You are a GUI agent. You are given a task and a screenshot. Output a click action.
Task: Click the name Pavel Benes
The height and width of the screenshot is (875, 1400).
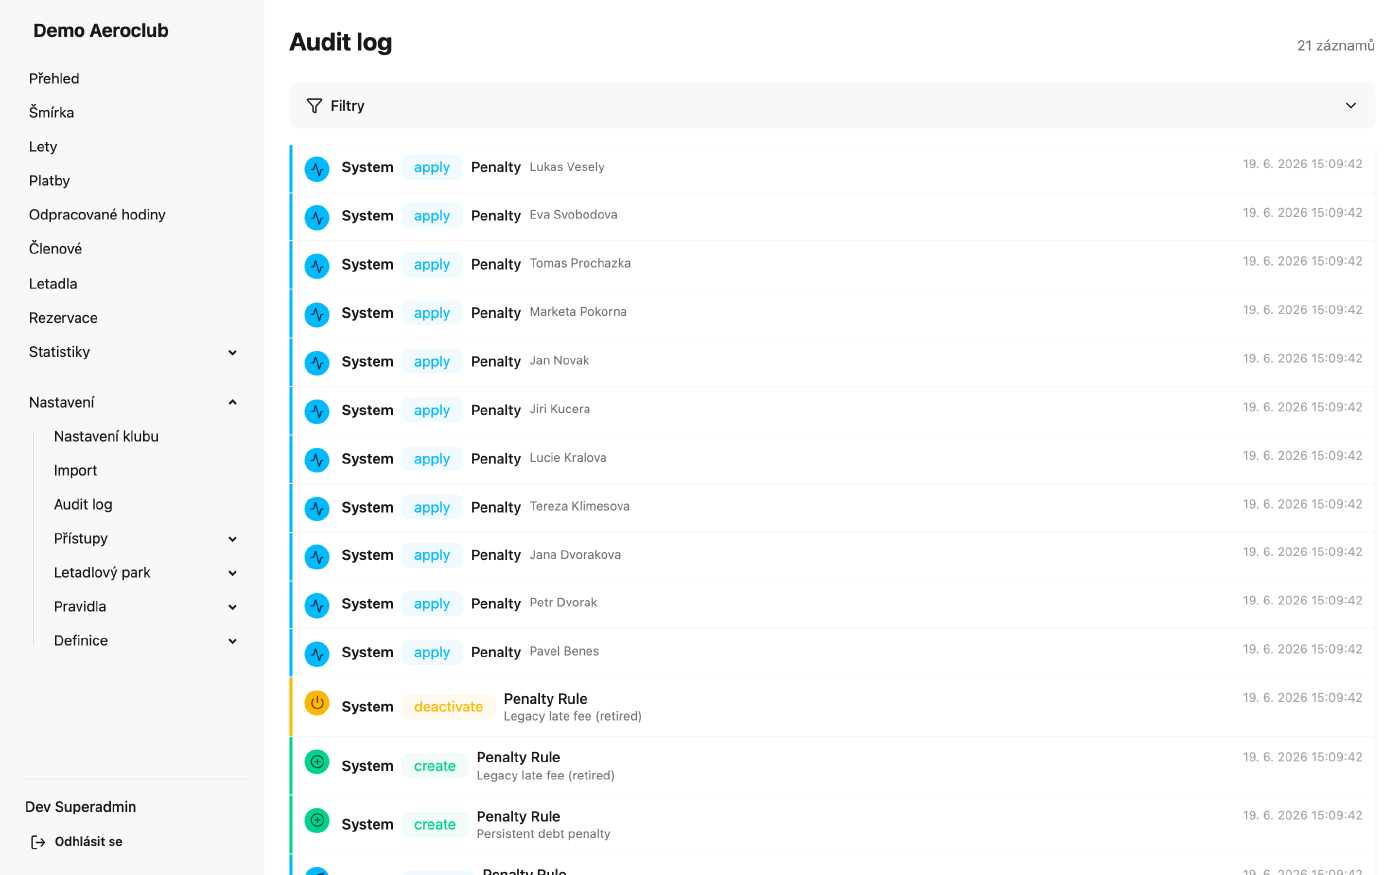pos(564,651)
